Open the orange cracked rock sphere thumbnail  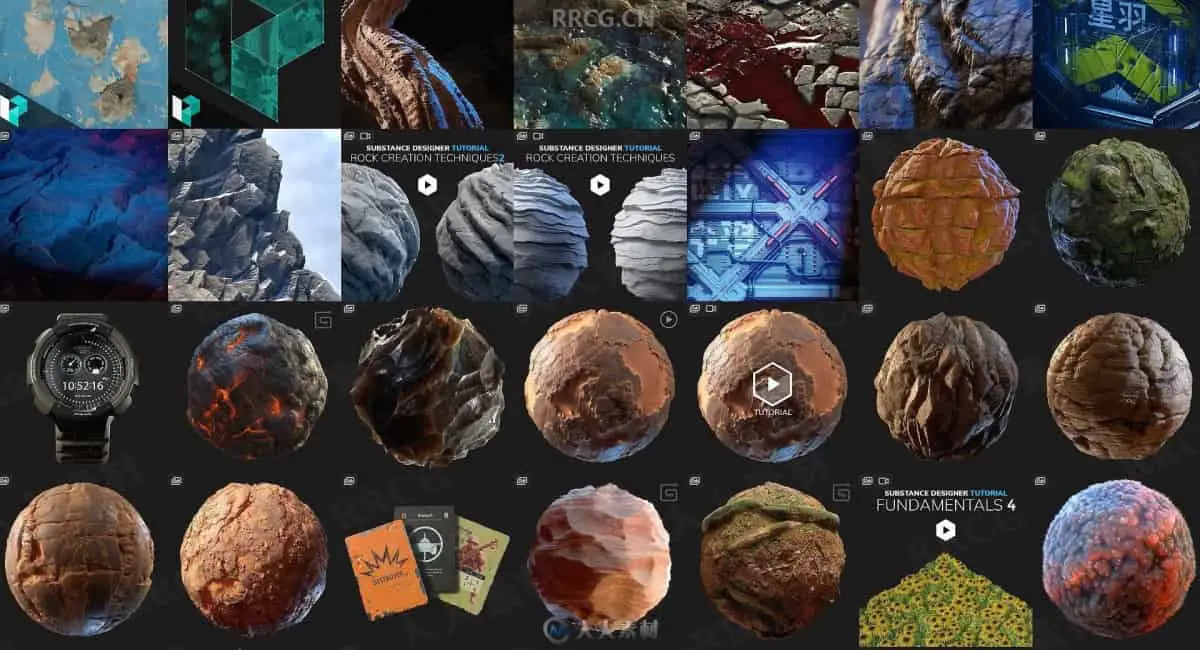(x=945, y=215)
